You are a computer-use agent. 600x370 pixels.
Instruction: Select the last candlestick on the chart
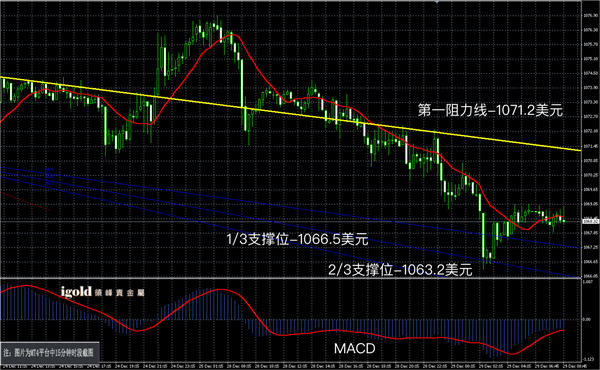point(563,215)
